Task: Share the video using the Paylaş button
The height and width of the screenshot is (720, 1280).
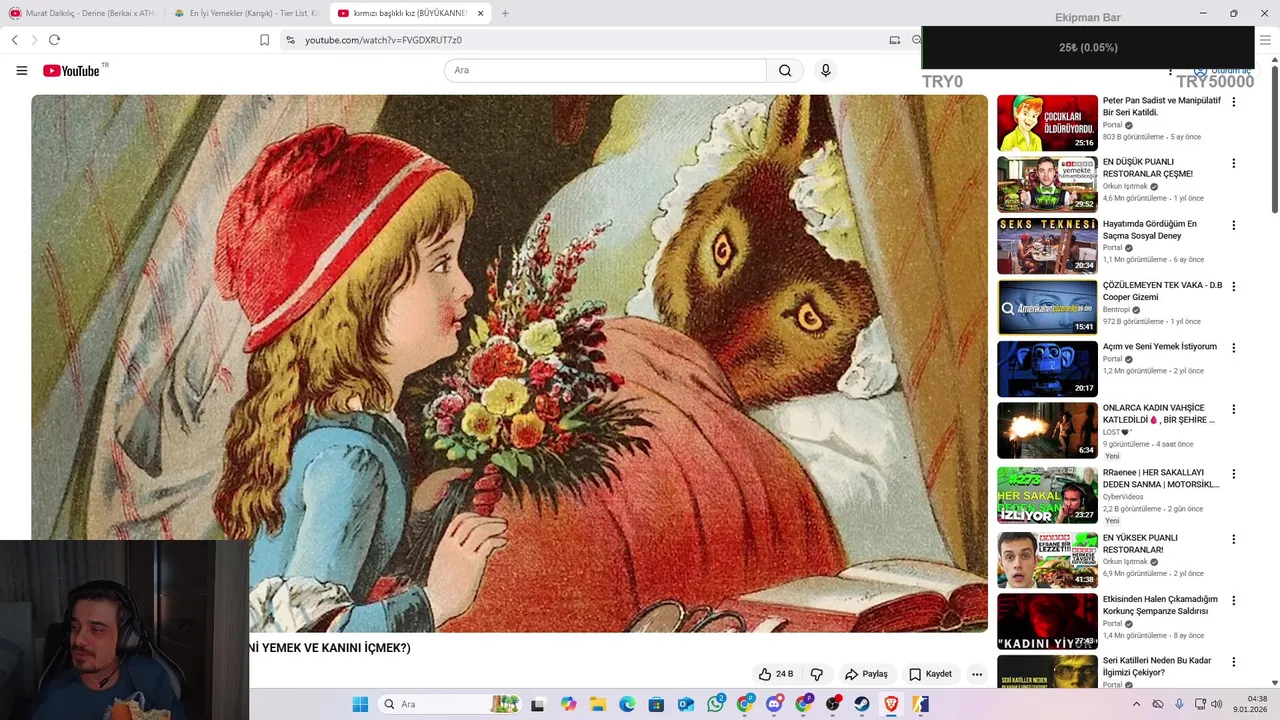Action: [x=866, y=674]
